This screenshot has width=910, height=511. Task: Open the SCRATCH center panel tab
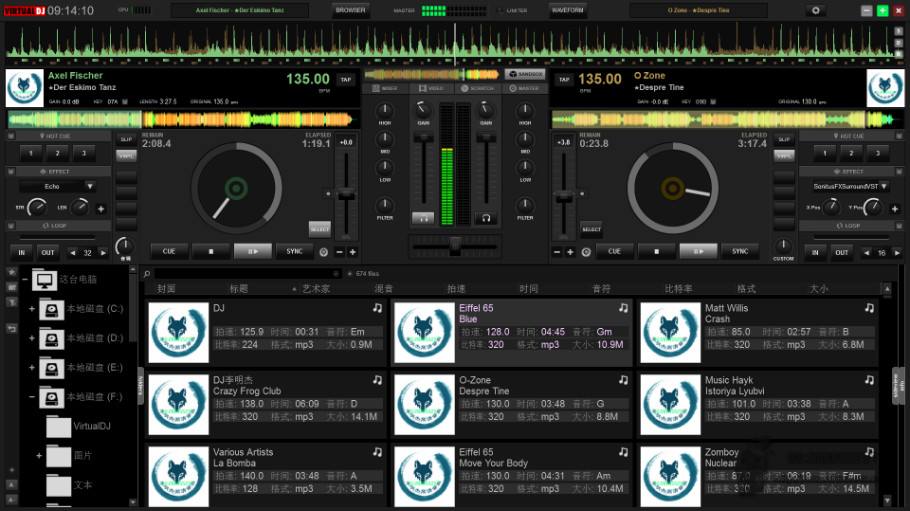click(x=478, y=88)
